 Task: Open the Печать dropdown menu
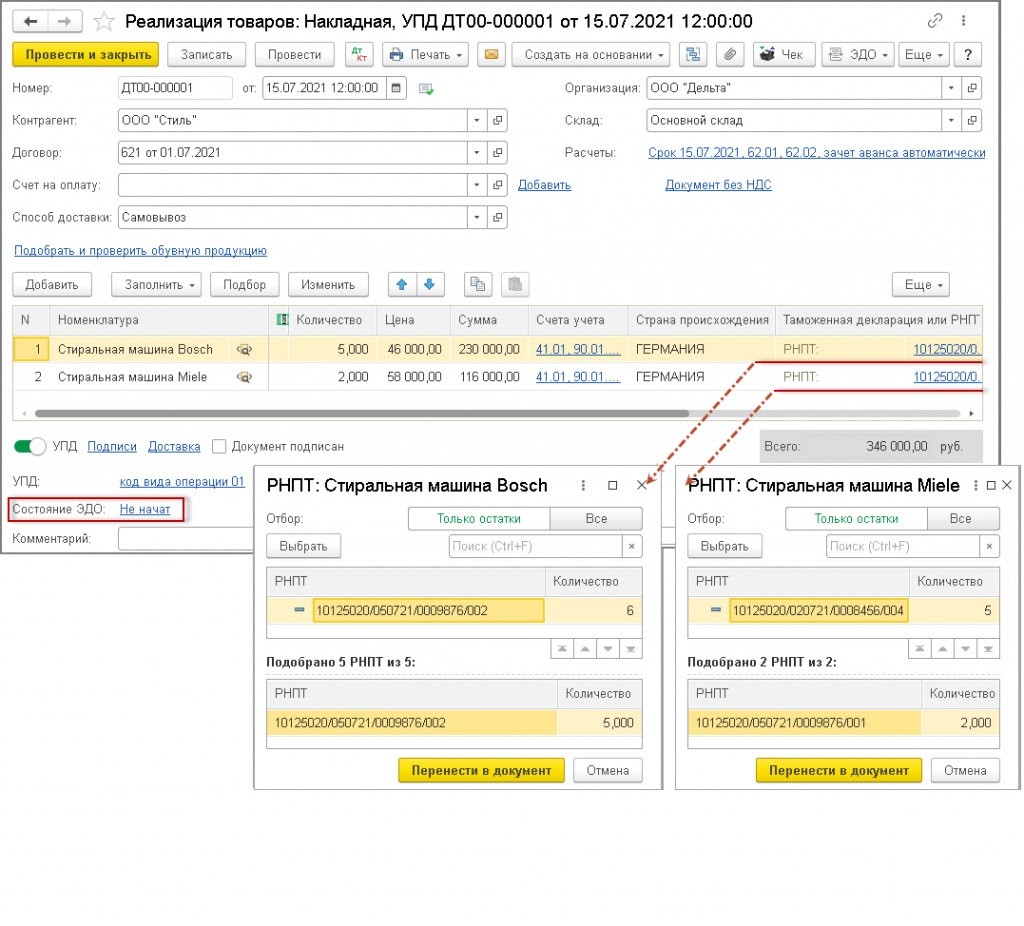426,55
